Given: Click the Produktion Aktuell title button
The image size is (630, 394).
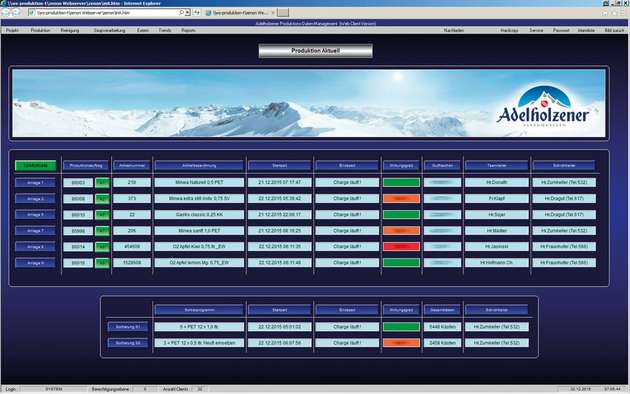Looking at the screenshot, I should click(315, 51).
